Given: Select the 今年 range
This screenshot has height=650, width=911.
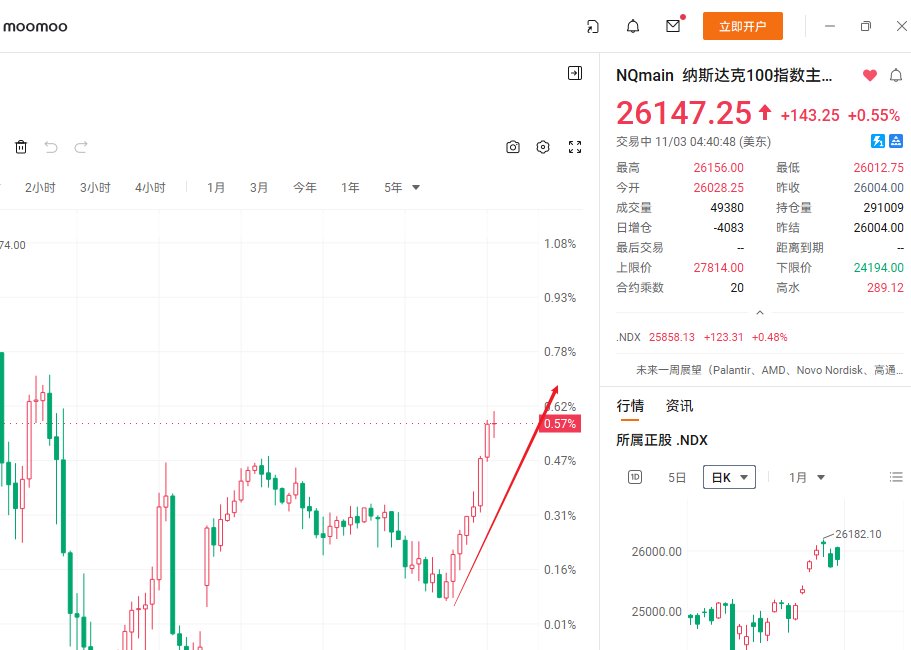Looking at the screenshot, I should (304, 188).
